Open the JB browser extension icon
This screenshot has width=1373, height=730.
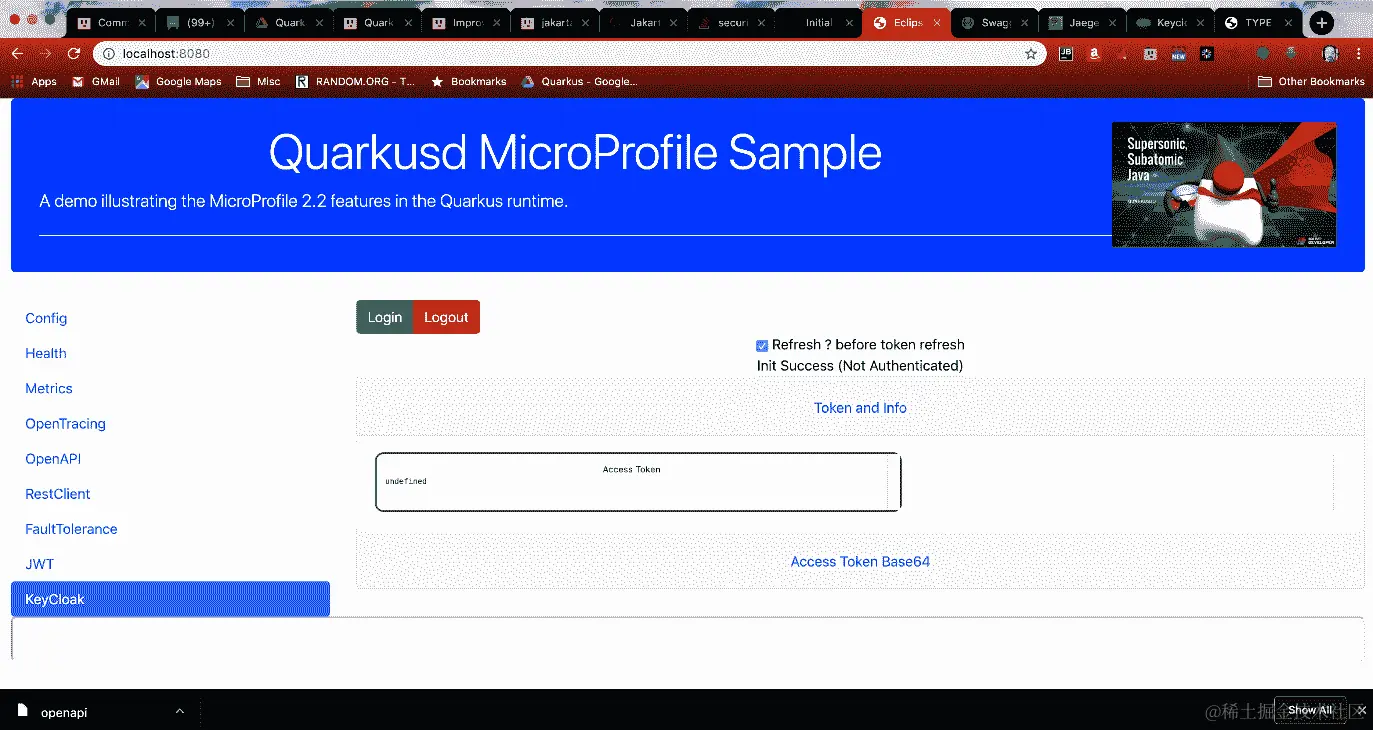(x=1066, y=54)
